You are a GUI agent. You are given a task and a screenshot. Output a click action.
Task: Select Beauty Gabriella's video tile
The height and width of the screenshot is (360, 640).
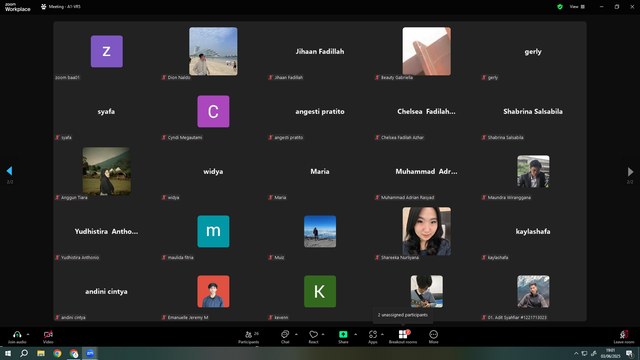click(x=427, y=51)
